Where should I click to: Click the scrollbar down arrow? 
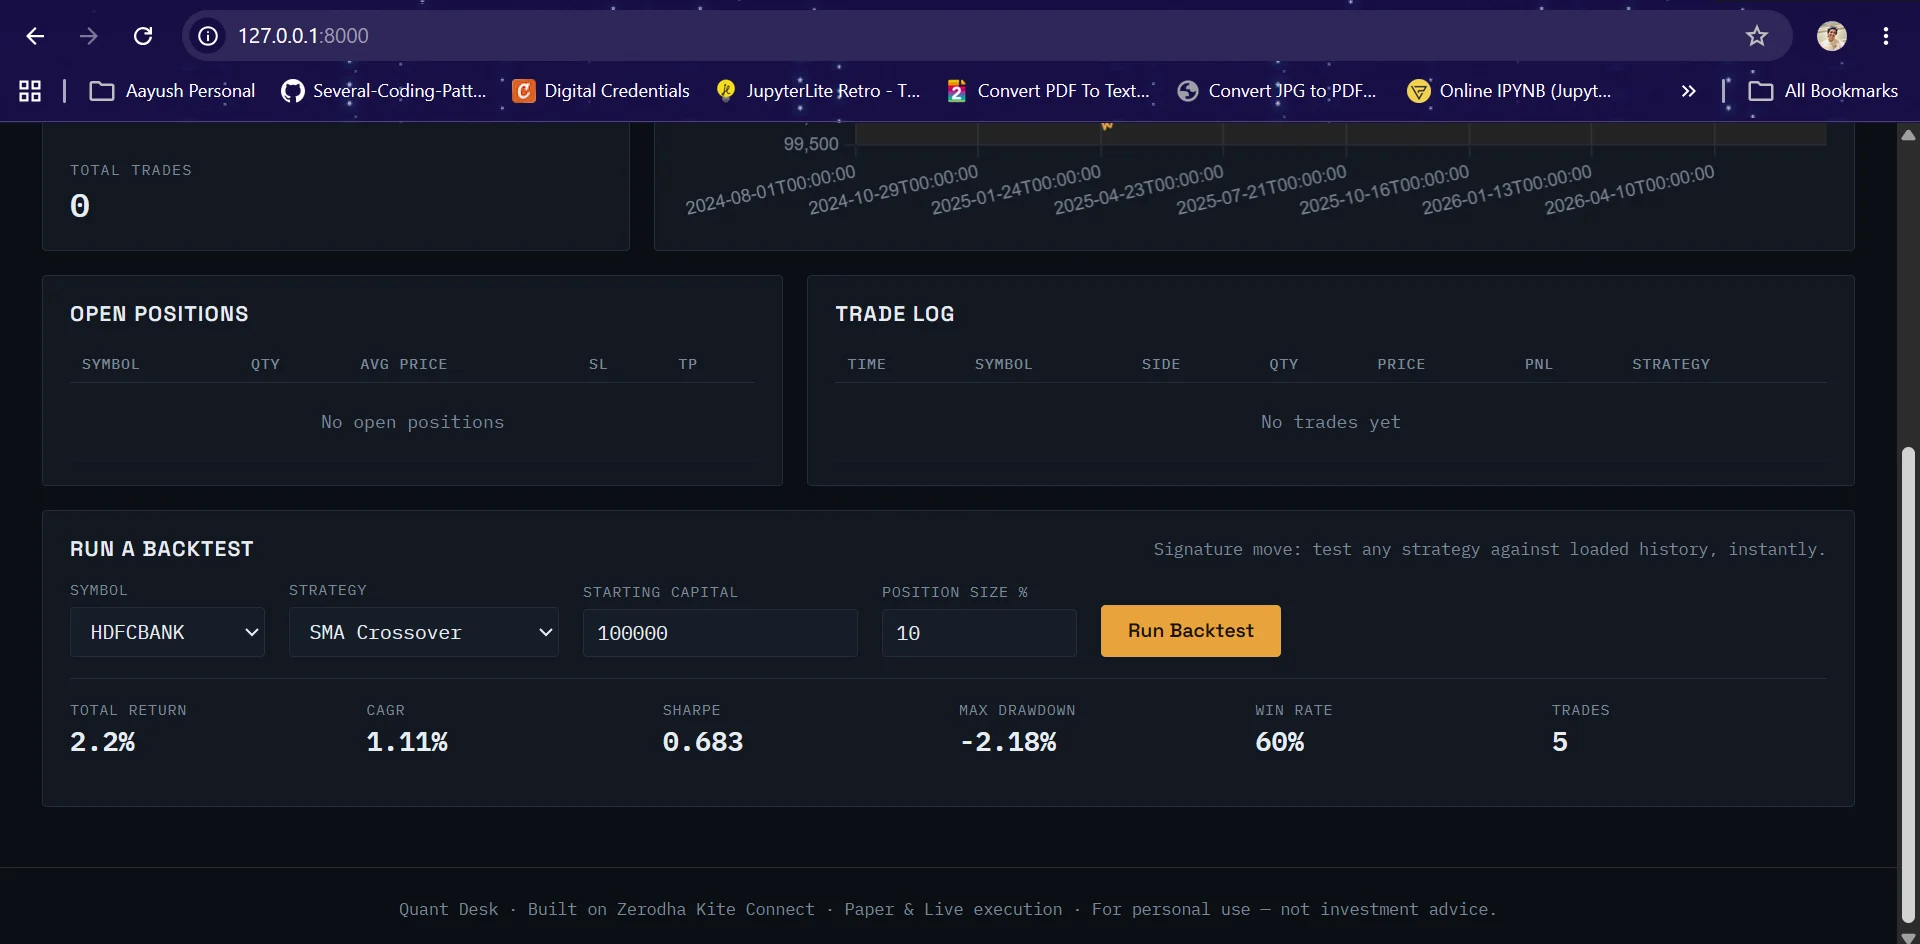[x=1908, y=937]
